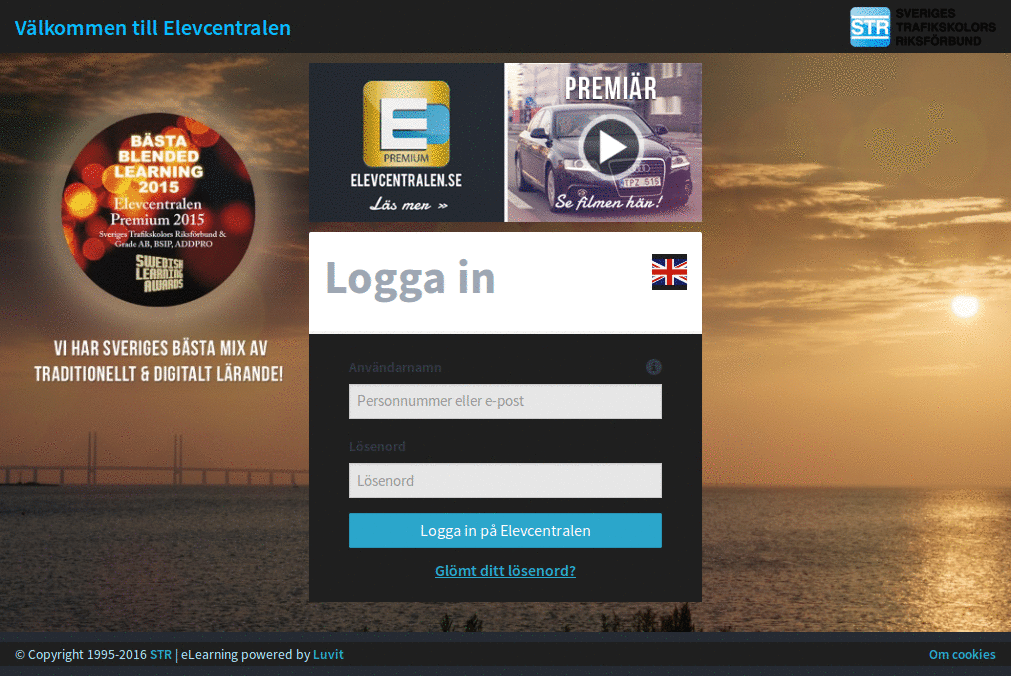Click the Elevcentralen Premium logo banner
The width and height of the screenshot is (1024, 676).
pyautogui.click(x=406, y=142)
